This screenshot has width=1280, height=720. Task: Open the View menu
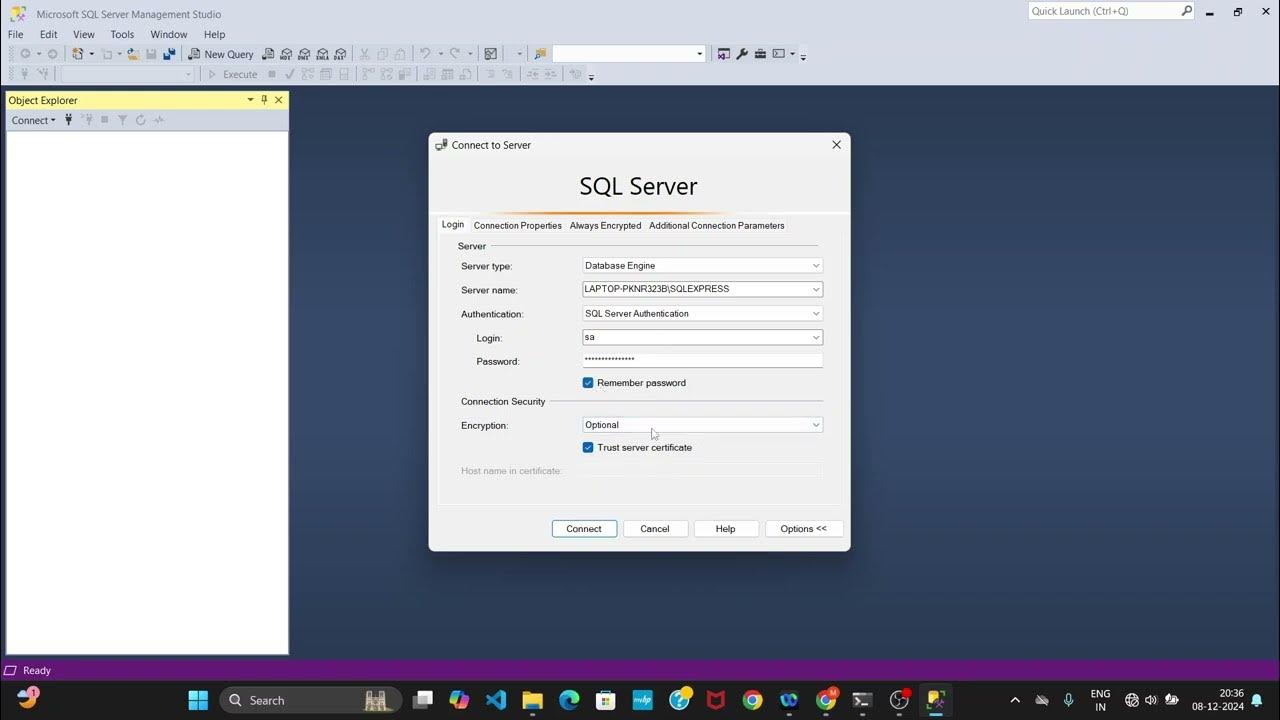click(84, 34)
